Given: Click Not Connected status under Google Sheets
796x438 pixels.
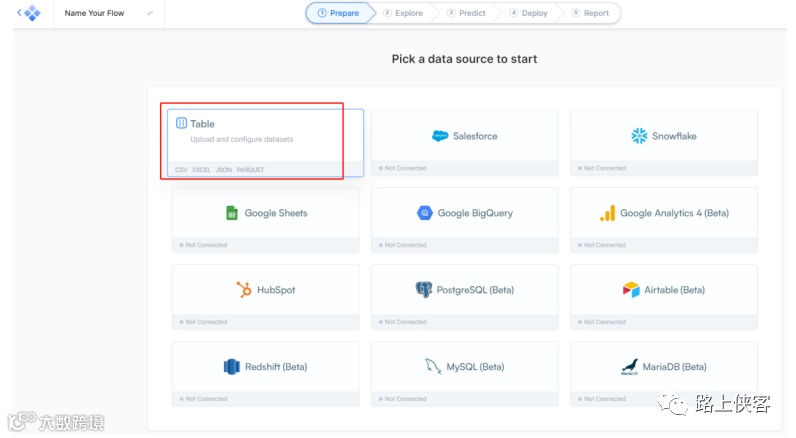Looking at the screenshot, I should pos(203,245).
